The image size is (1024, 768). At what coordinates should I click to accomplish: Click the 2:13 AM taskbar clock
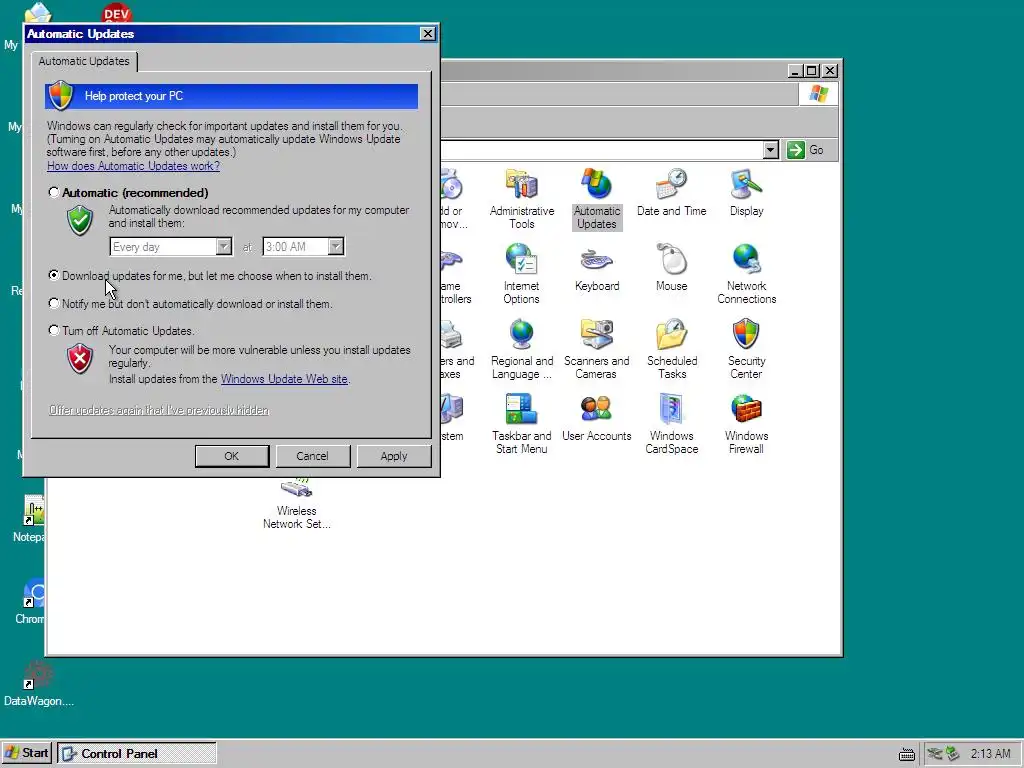point(990,754)
